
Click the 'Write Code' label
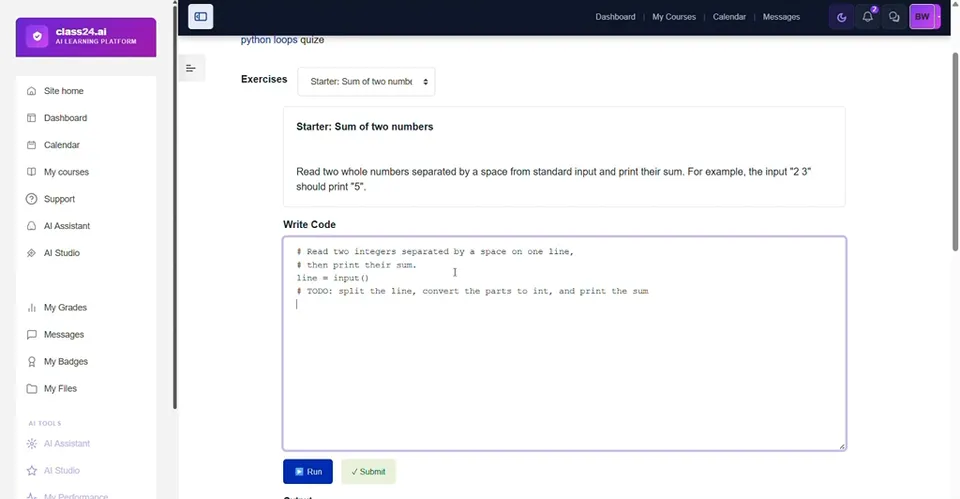pyautogui.click(x=309, y=225)
